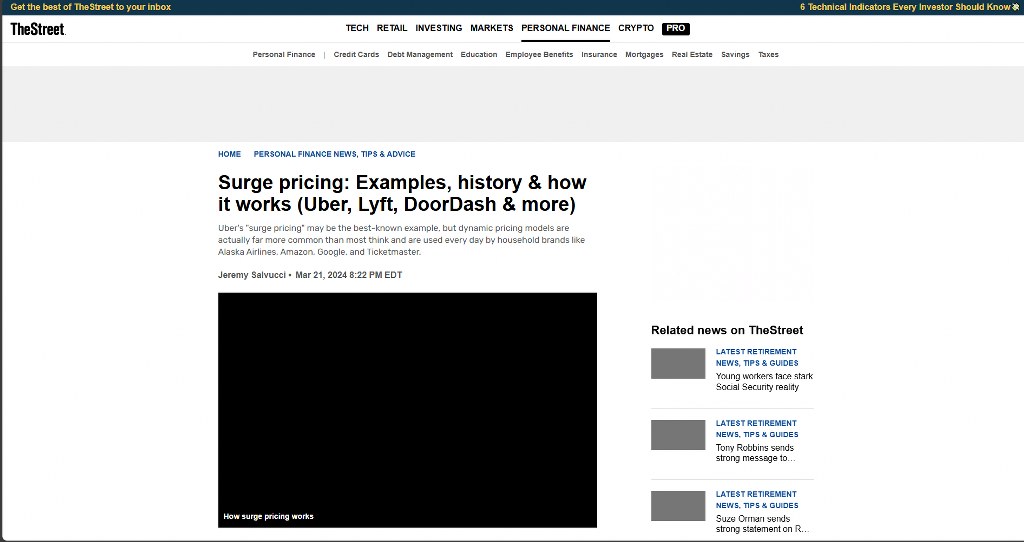
Task: Open the INVESTING menu item
Action: tap(439, 28)
